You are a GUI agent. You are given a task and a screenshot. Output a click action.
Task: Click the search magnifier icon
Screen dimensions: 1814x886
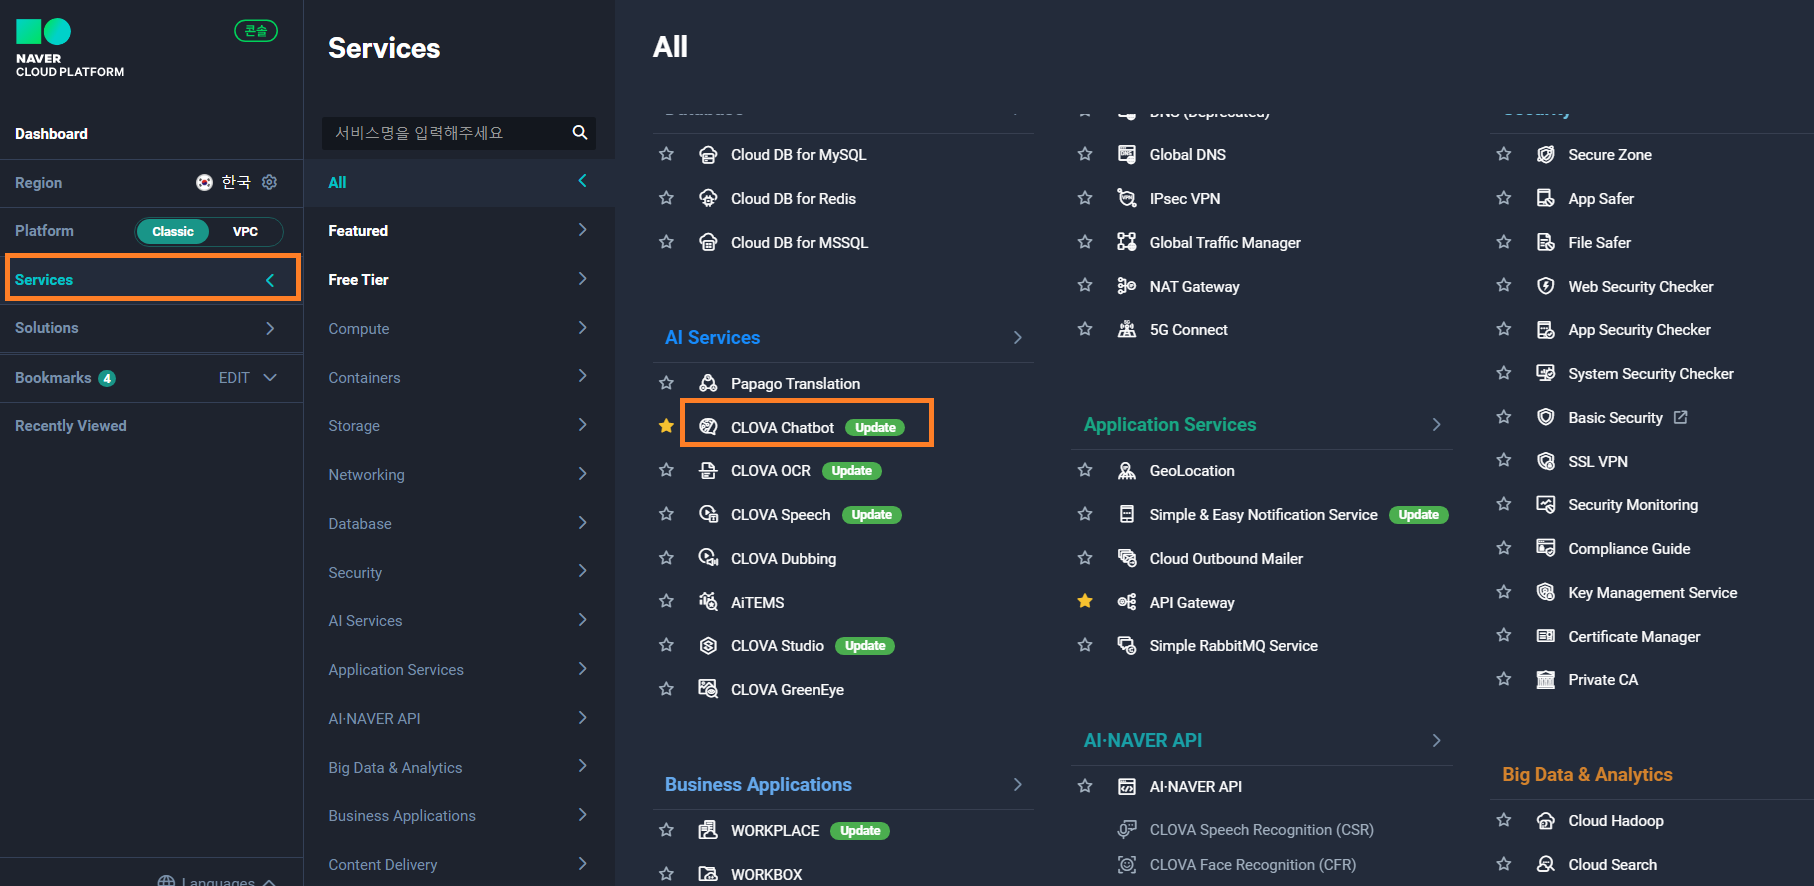[x=580, y=133]
